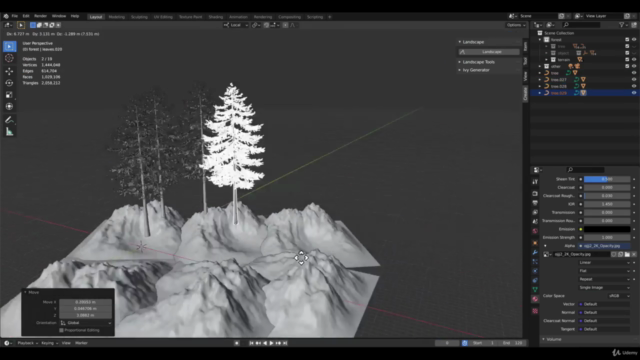Open the Particle properties tab icon
Viewport: 640px width, 360px height.
[x=535, y=262]
